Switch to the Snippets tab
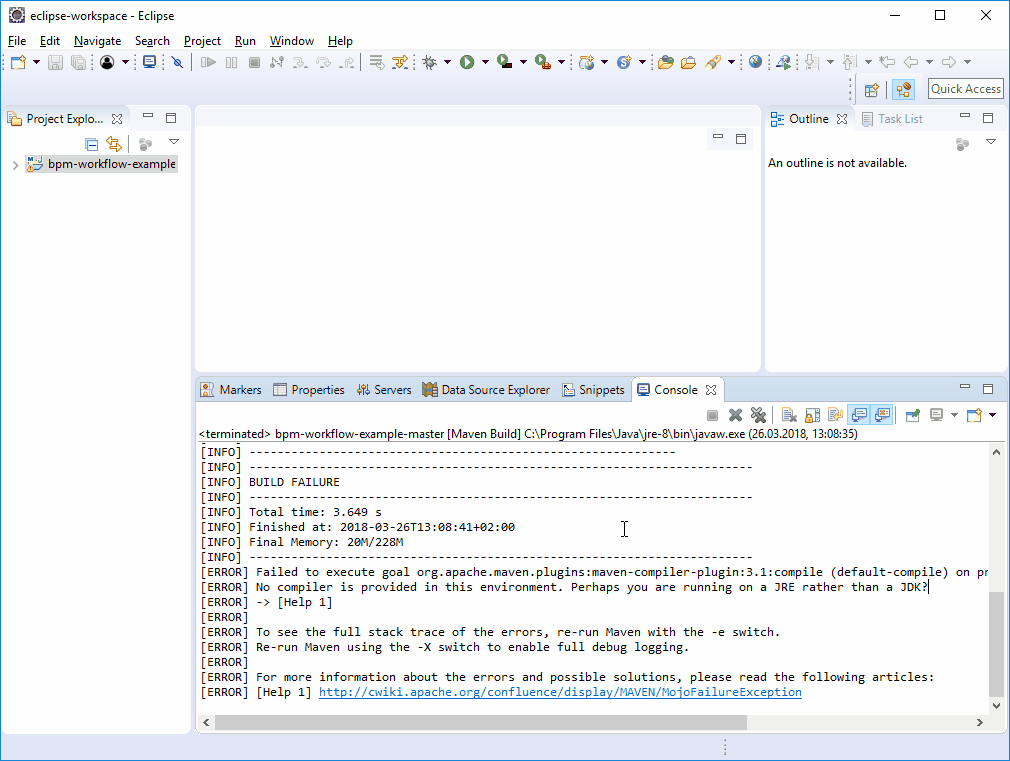The width and height of the screenshot is (1010, 761). click(593, 390)
